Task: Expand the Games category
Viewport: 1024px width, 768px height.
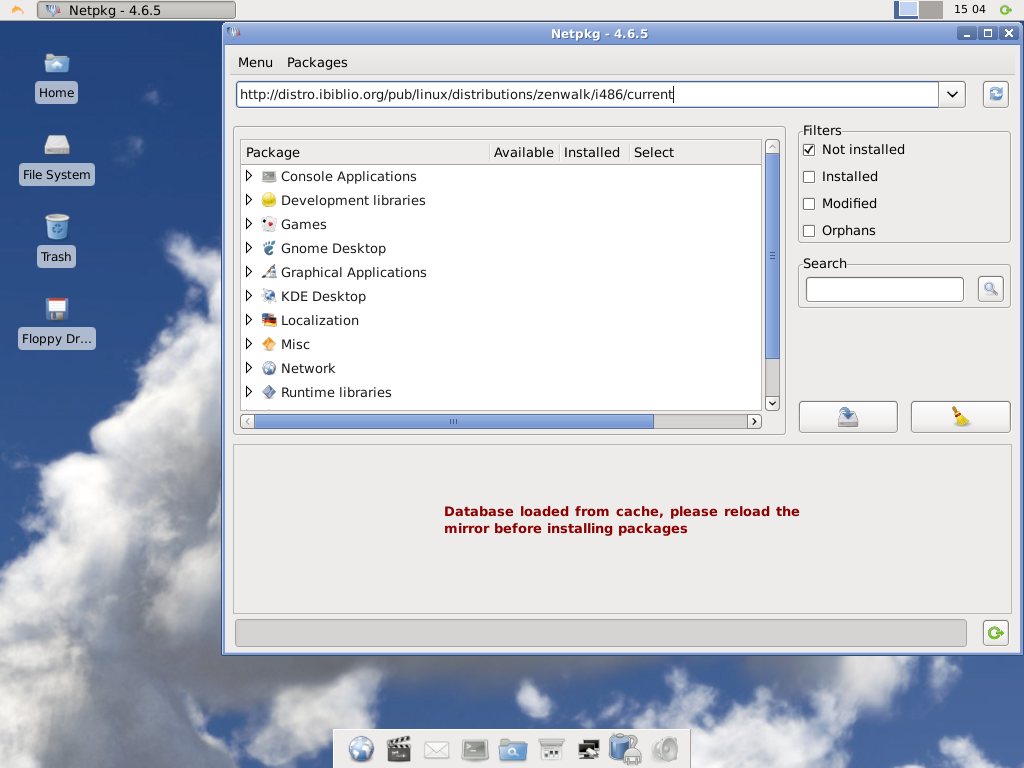Action: pos(249,224)
